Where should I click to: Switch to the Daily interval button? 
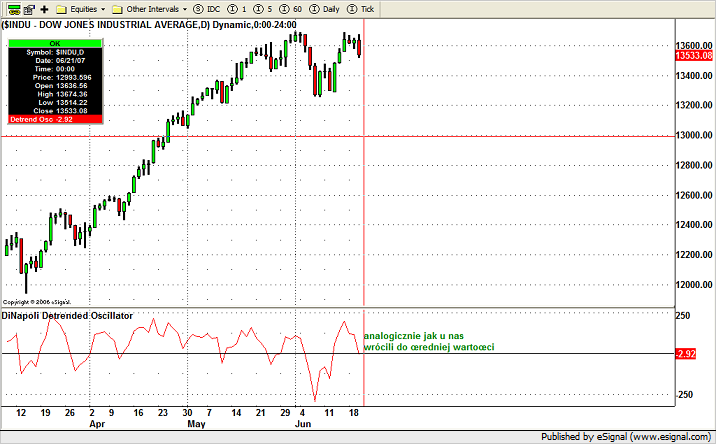(x=325, y=9)
